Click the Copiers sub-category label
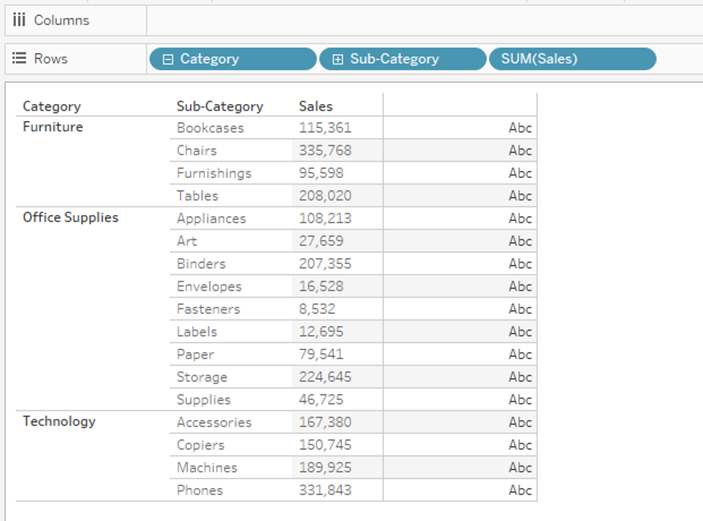 tap(200, 445)
